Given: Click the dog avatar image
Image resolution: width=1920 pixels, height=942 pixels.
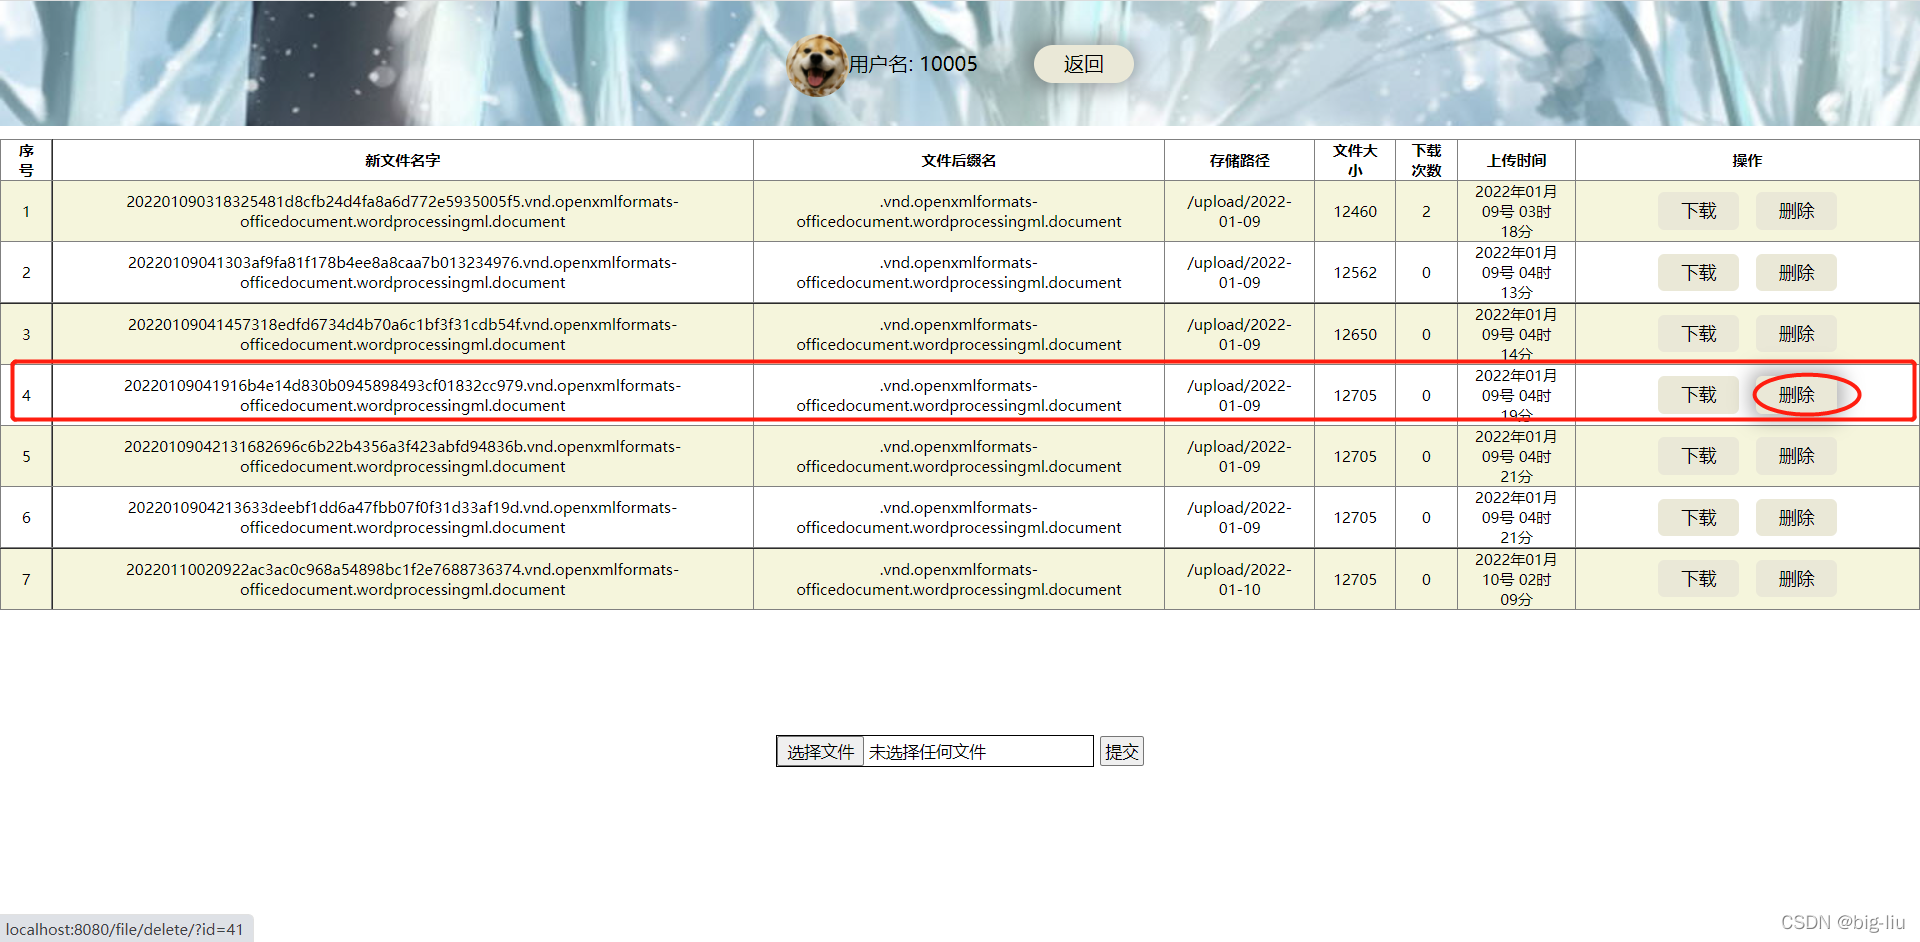Looking at the screenshot, I should 816,65.
